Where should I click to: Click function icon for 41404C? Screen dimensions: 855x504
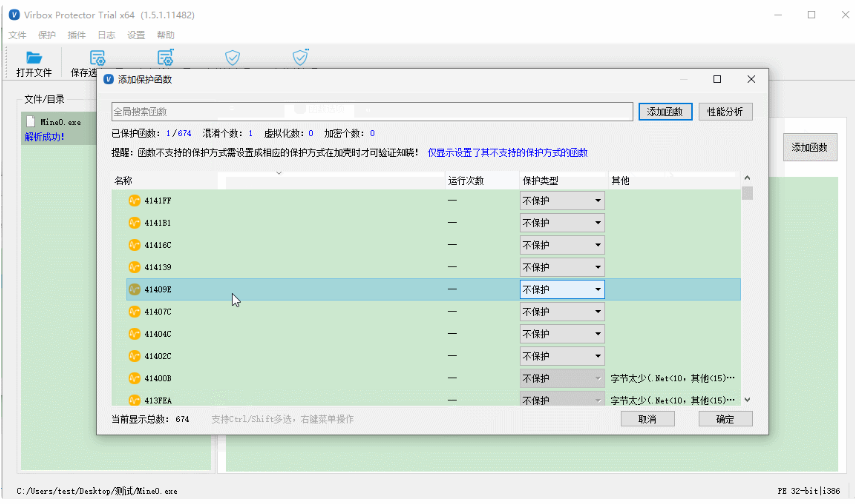tap(135, 334)
